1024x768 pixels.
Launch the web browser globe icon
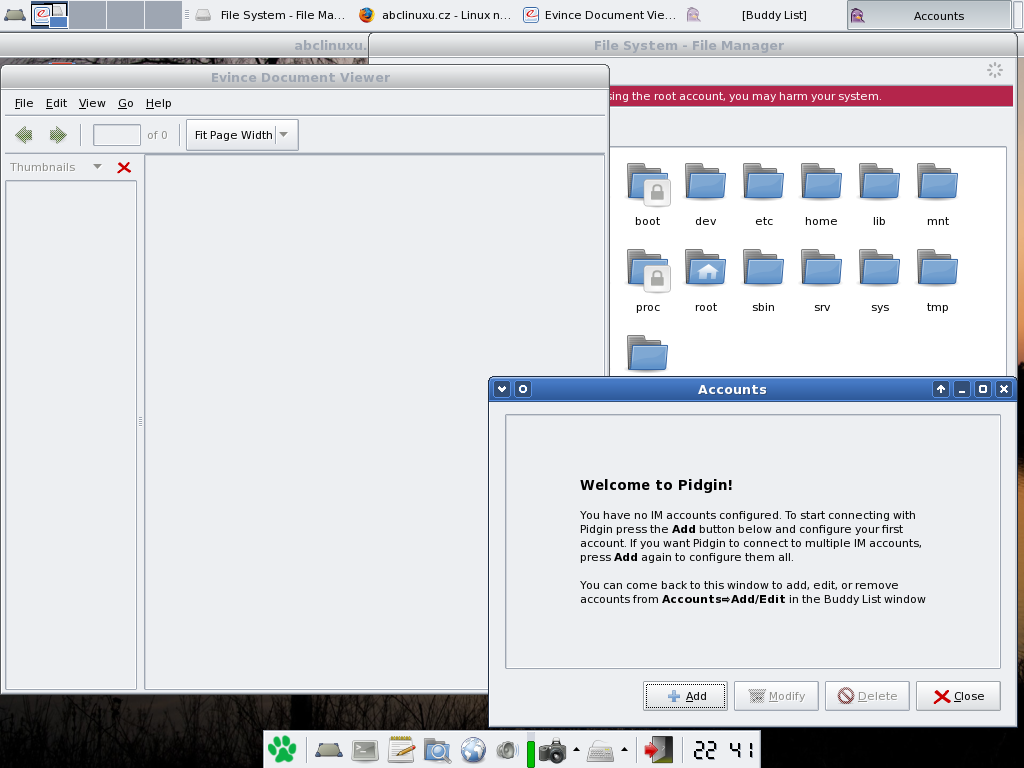tap(473, 750)
